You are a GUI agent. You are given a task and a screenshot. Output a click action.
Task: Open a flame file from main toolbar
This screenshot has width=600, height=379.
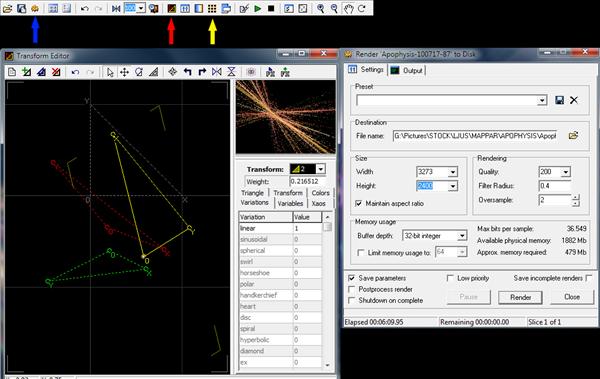point(7,8)
